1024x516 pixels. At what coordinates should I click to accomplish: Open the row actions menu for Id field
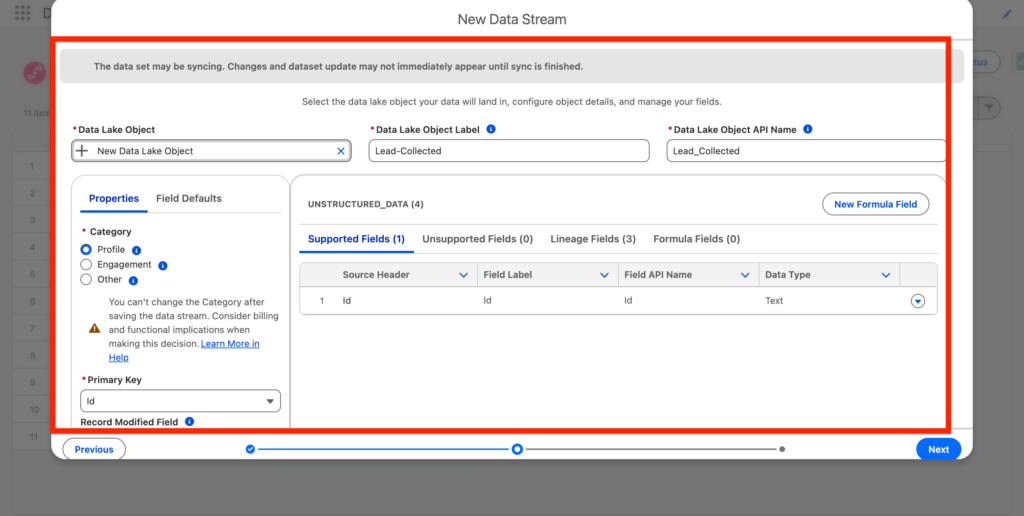pos(918,301)
